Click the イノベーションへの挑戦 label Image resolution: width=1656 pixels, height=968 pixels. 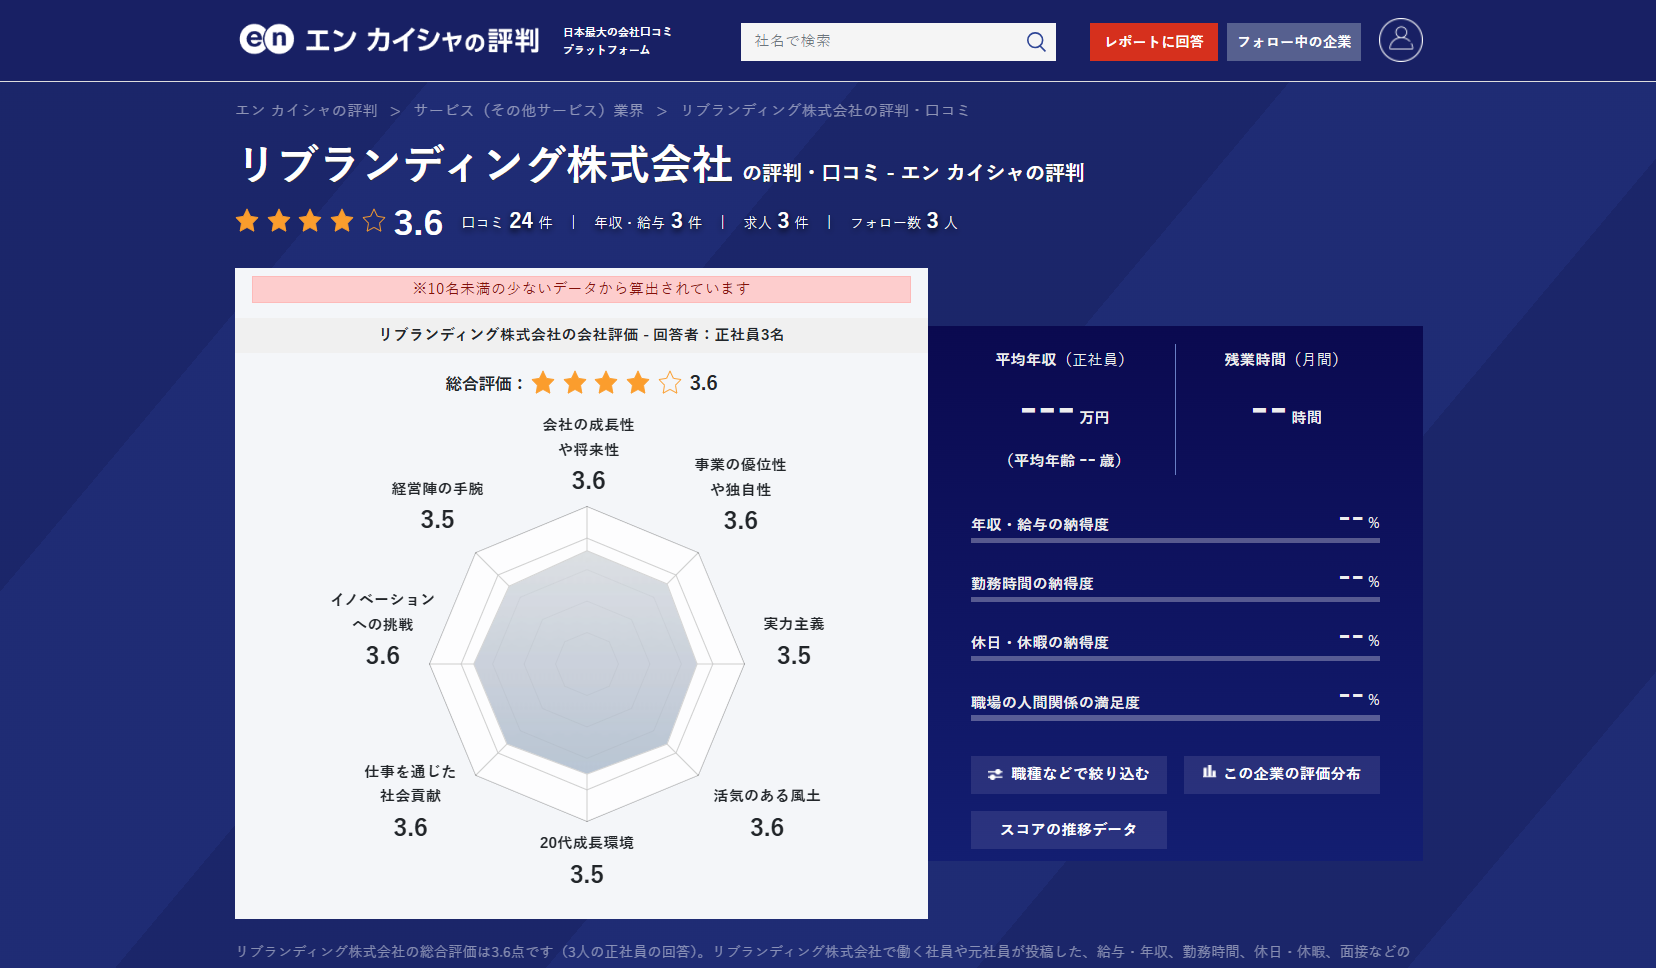pos(383,612)
